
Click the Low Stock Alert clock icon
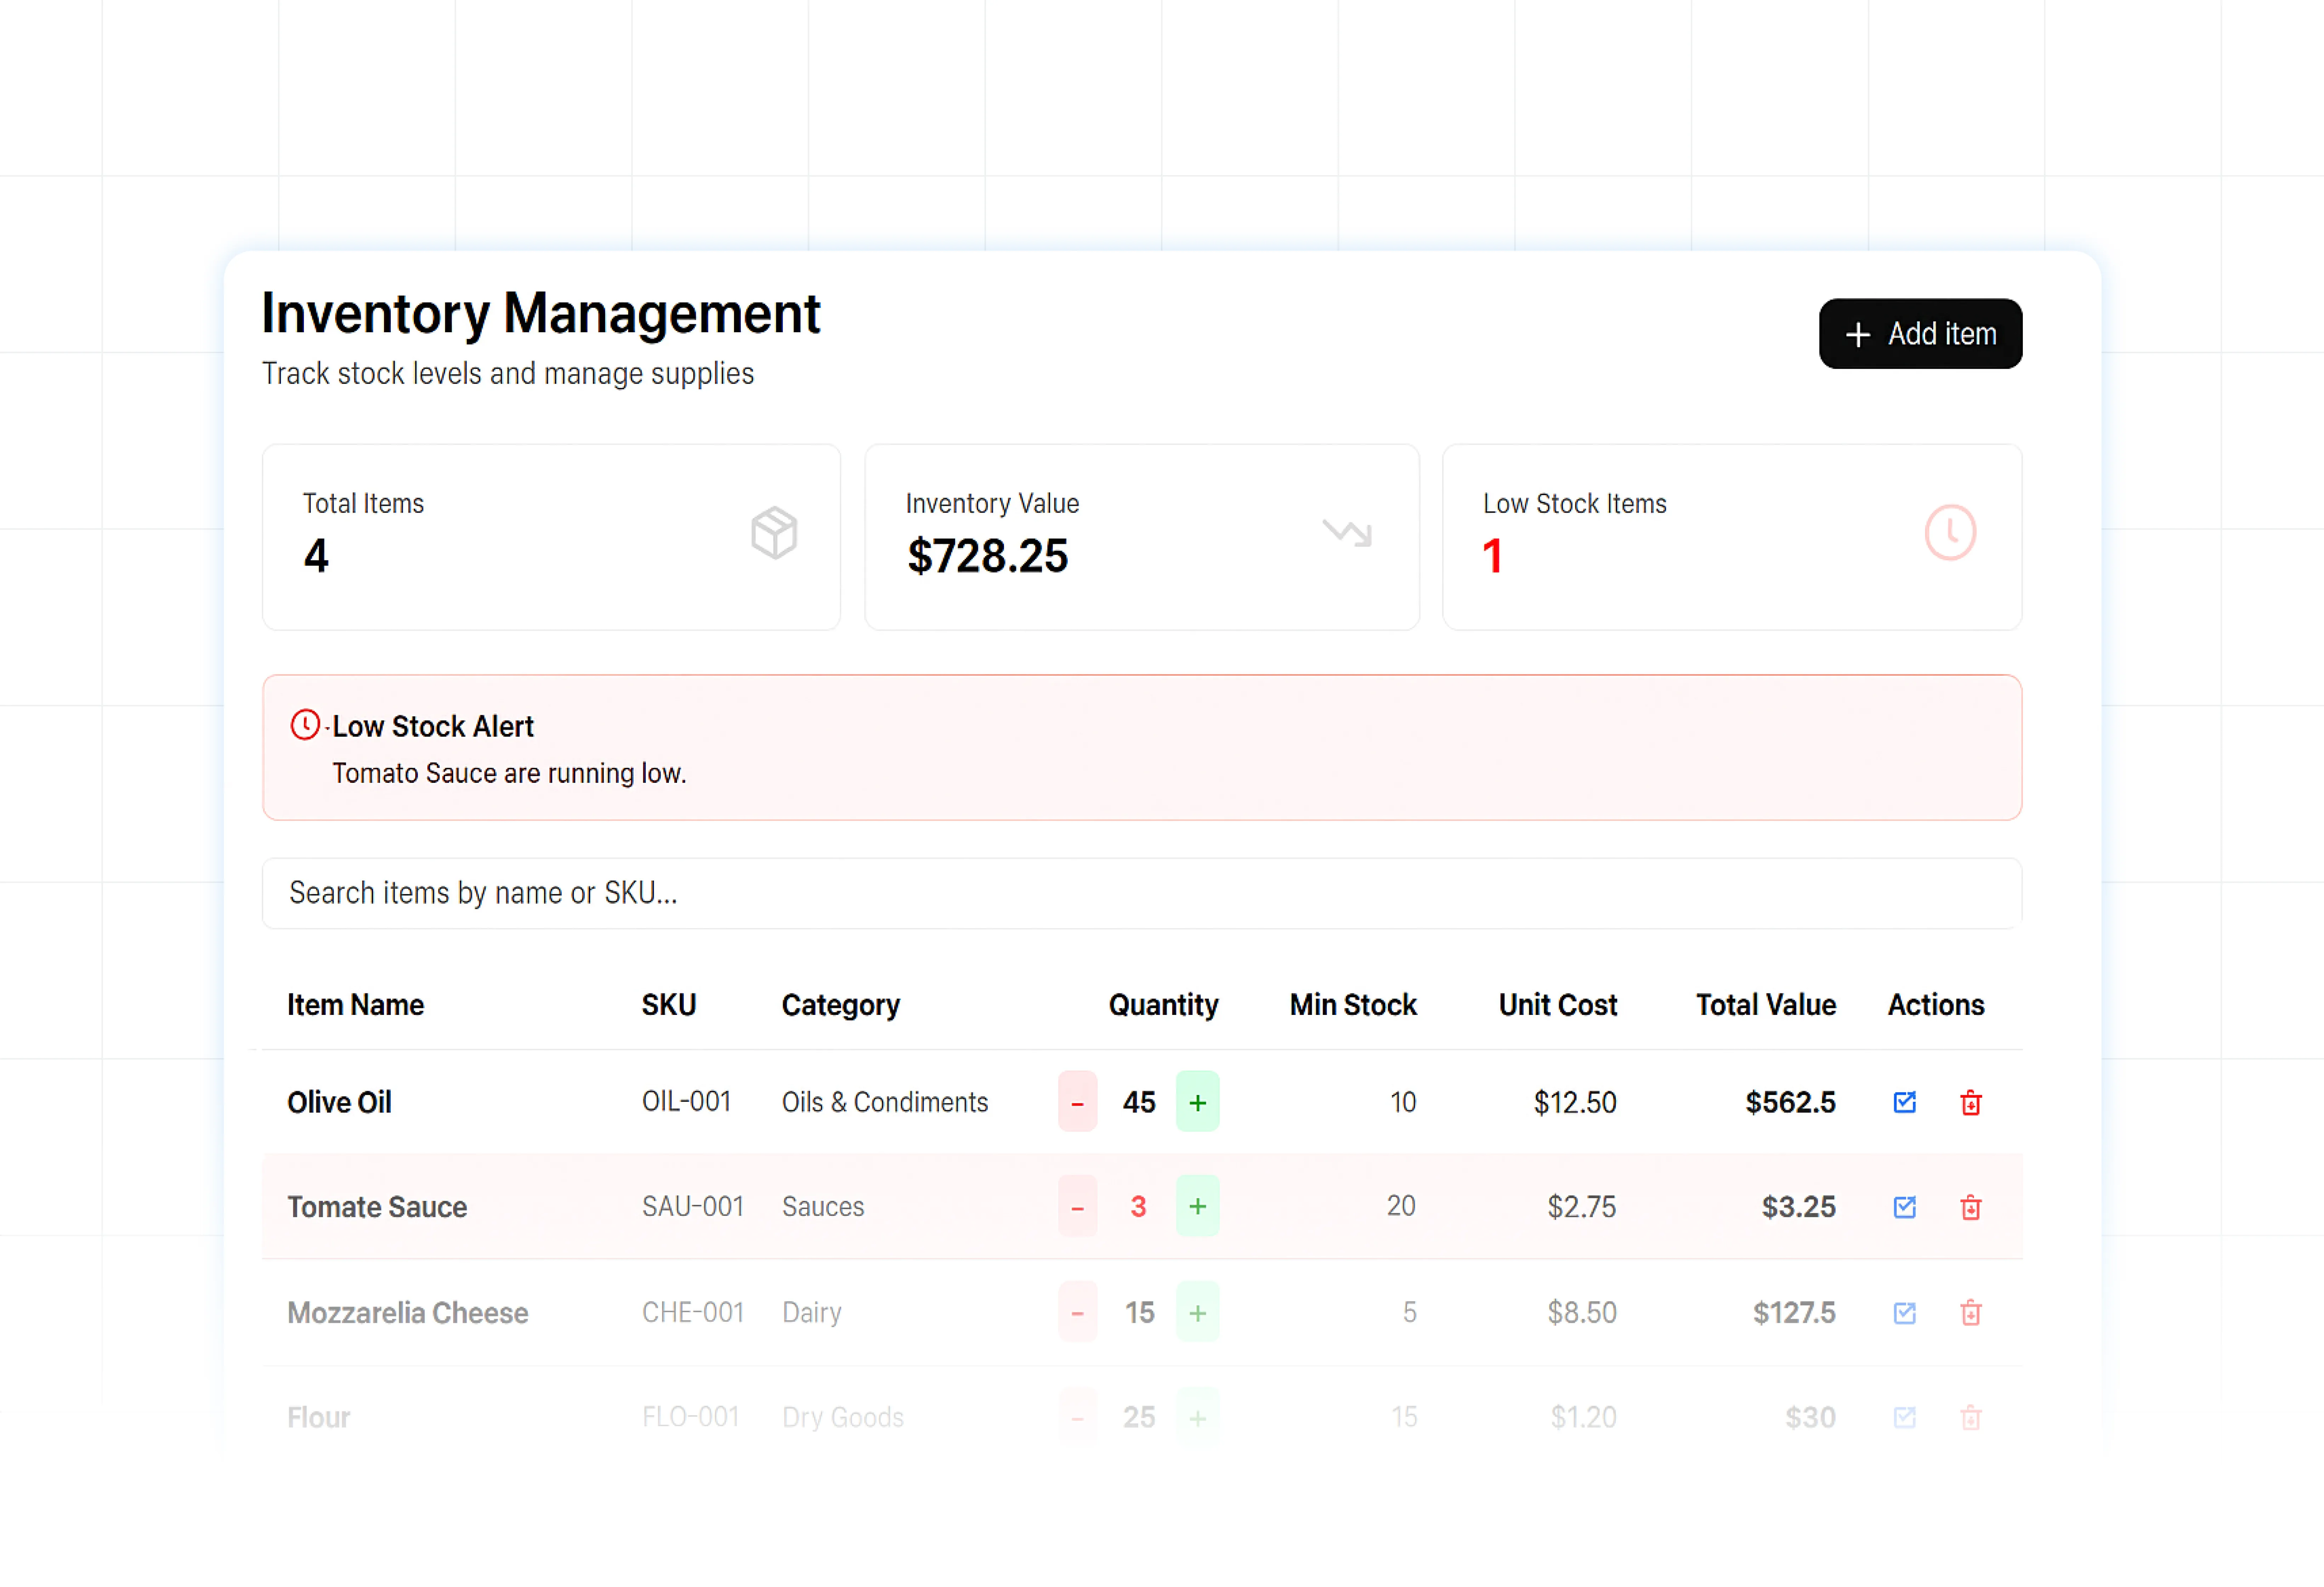305,725
